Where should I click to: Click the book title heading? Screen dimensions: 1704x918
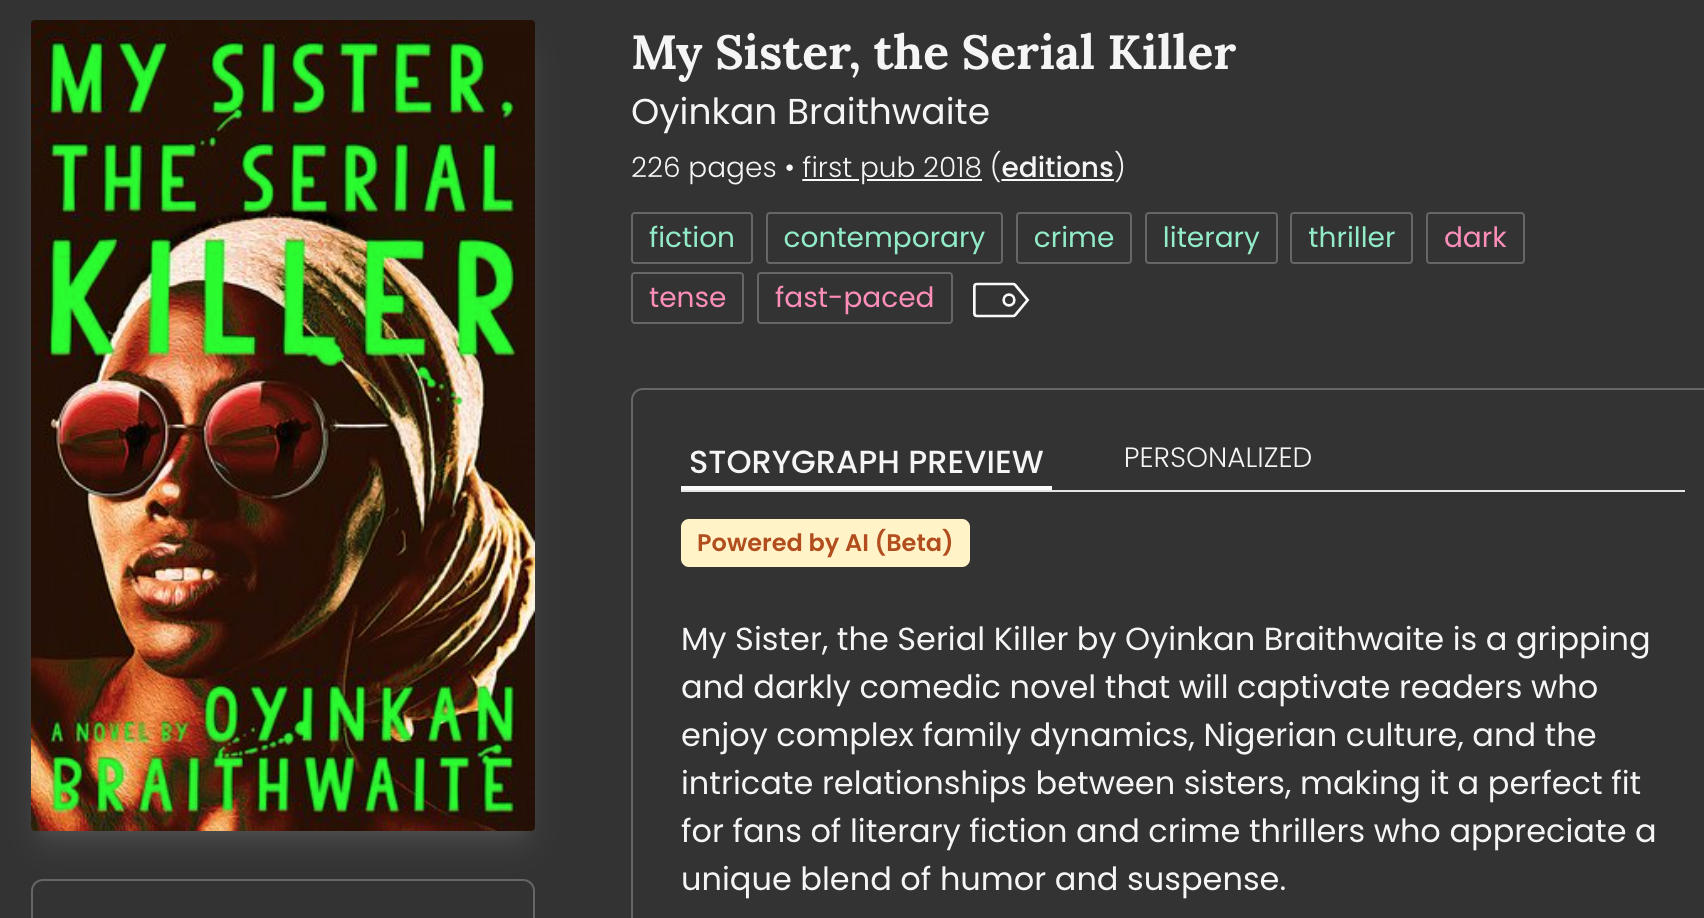coord(933,53)
